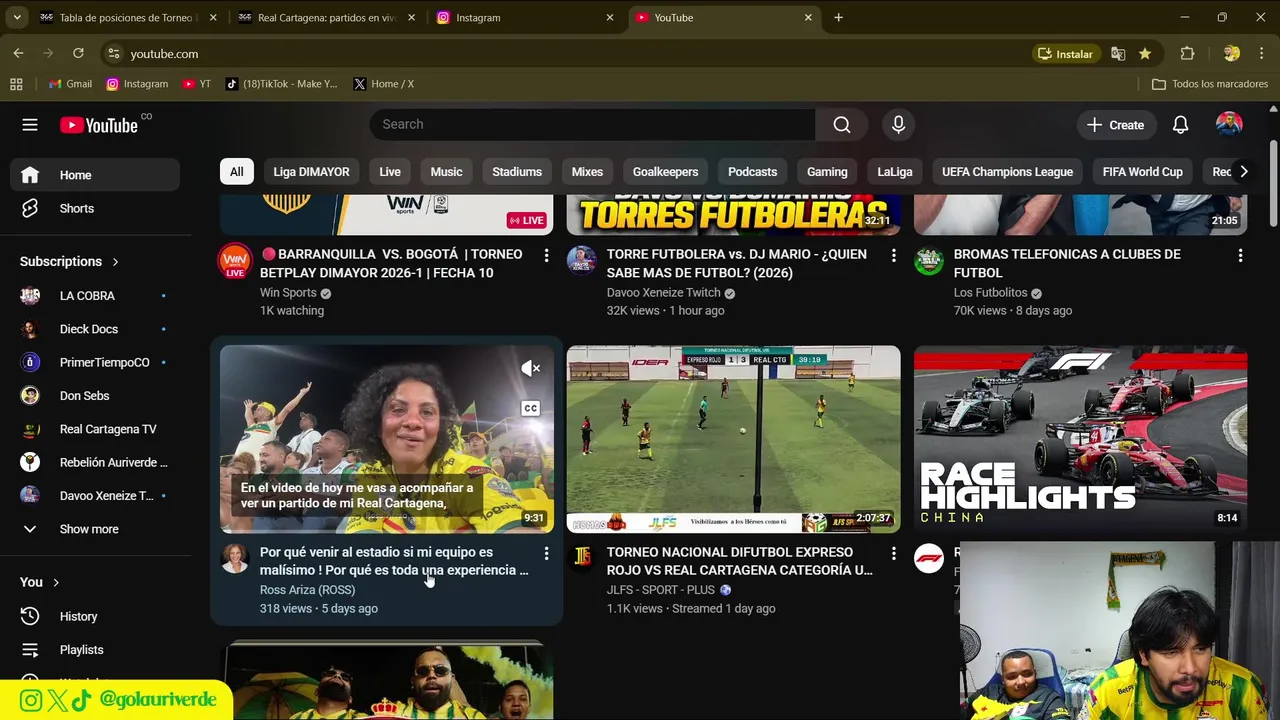This screenshot has height=720, width=1280.
Task: Click the search magnifier button
Action: point(842,124)
